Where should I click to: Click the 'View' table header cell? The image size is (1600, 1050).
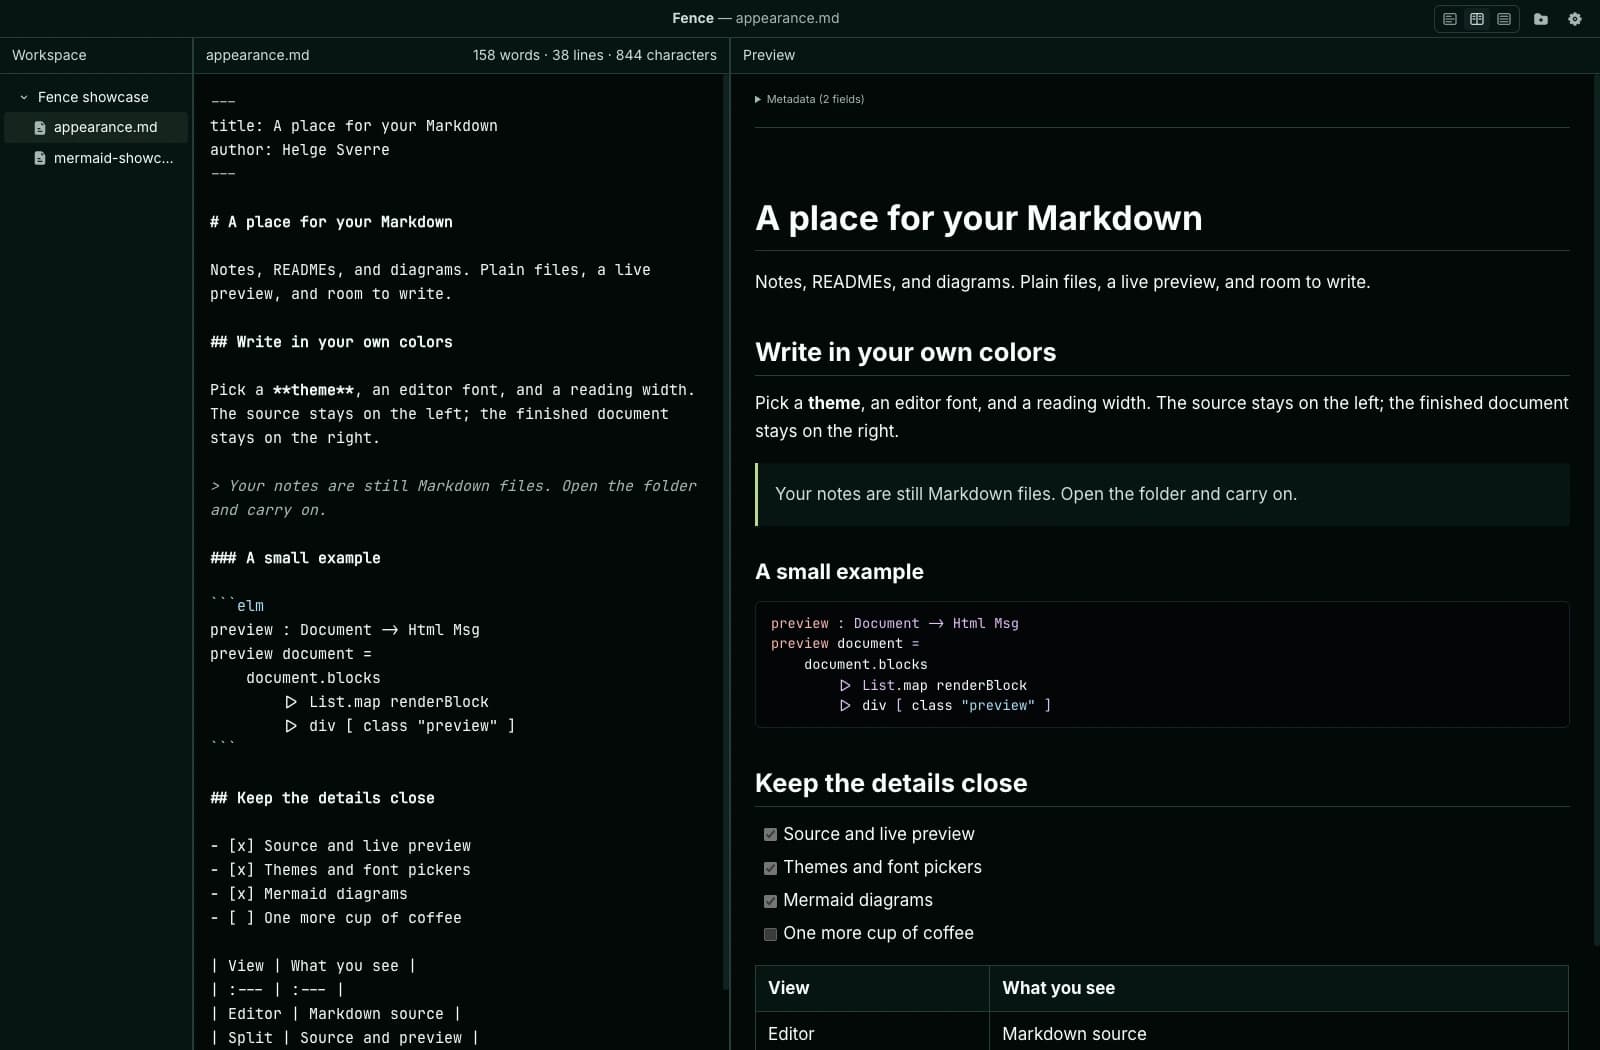click(x=872, y=988)
